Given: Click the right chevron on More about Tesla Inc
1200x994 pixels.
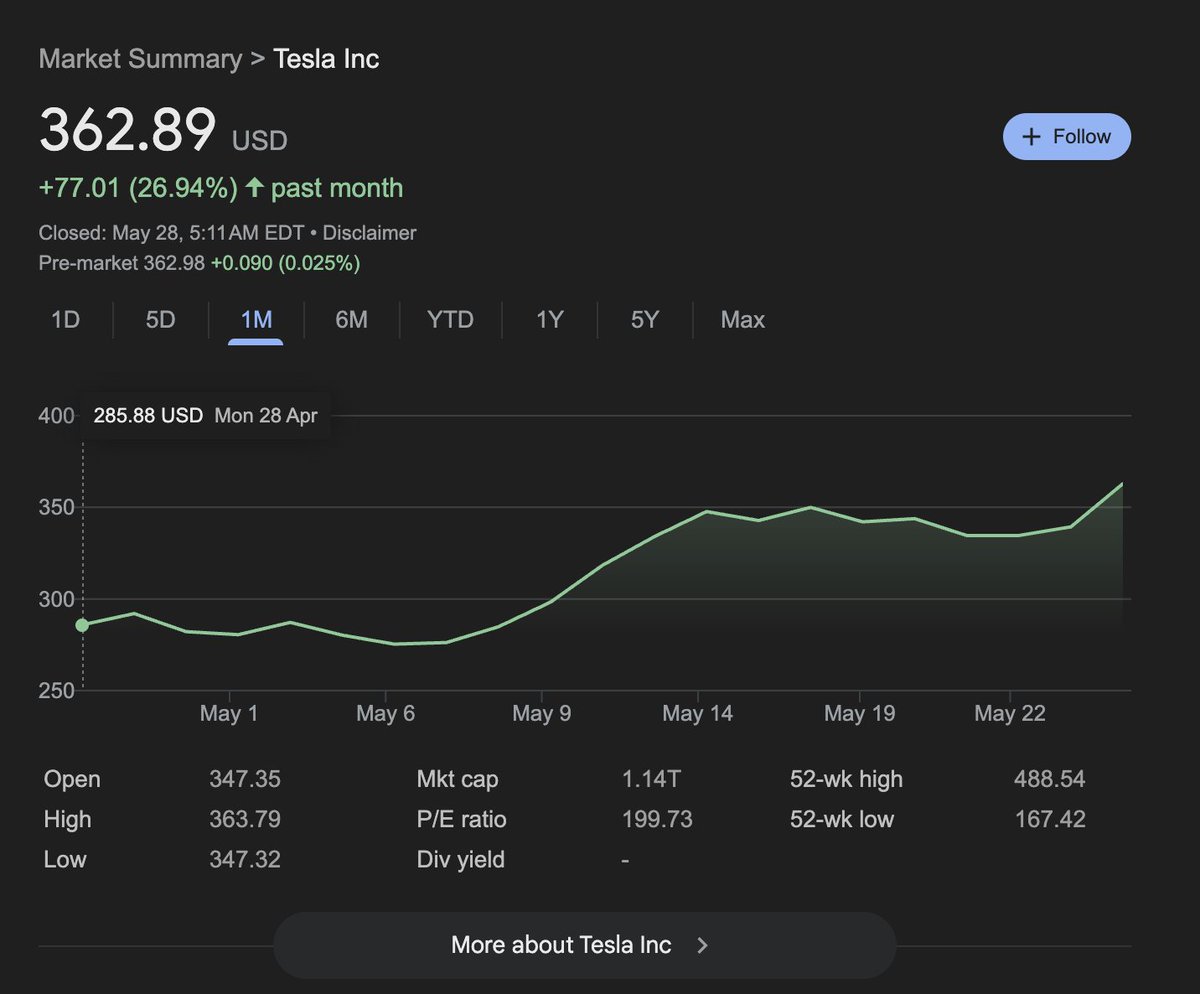Looking at the screenshot, I should (703, 944).
